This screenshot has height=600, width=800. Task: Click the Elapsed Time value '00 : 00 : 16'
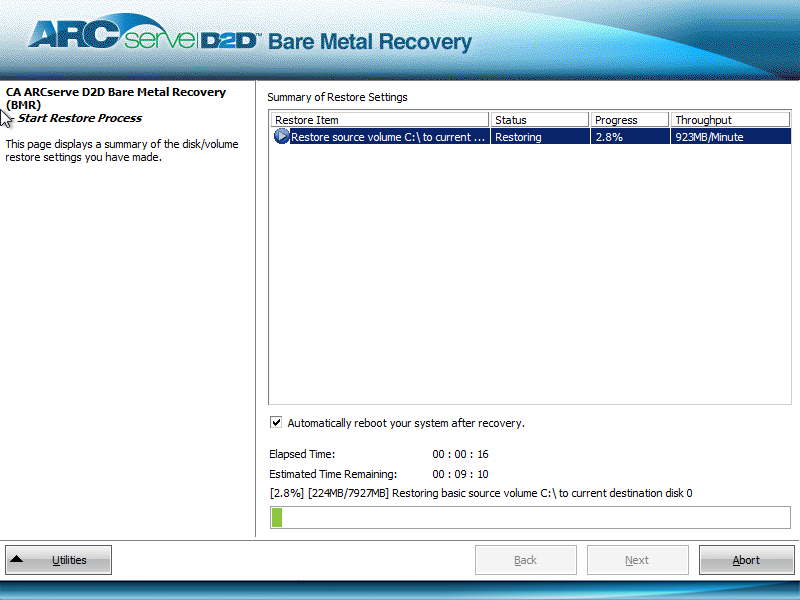460,454
